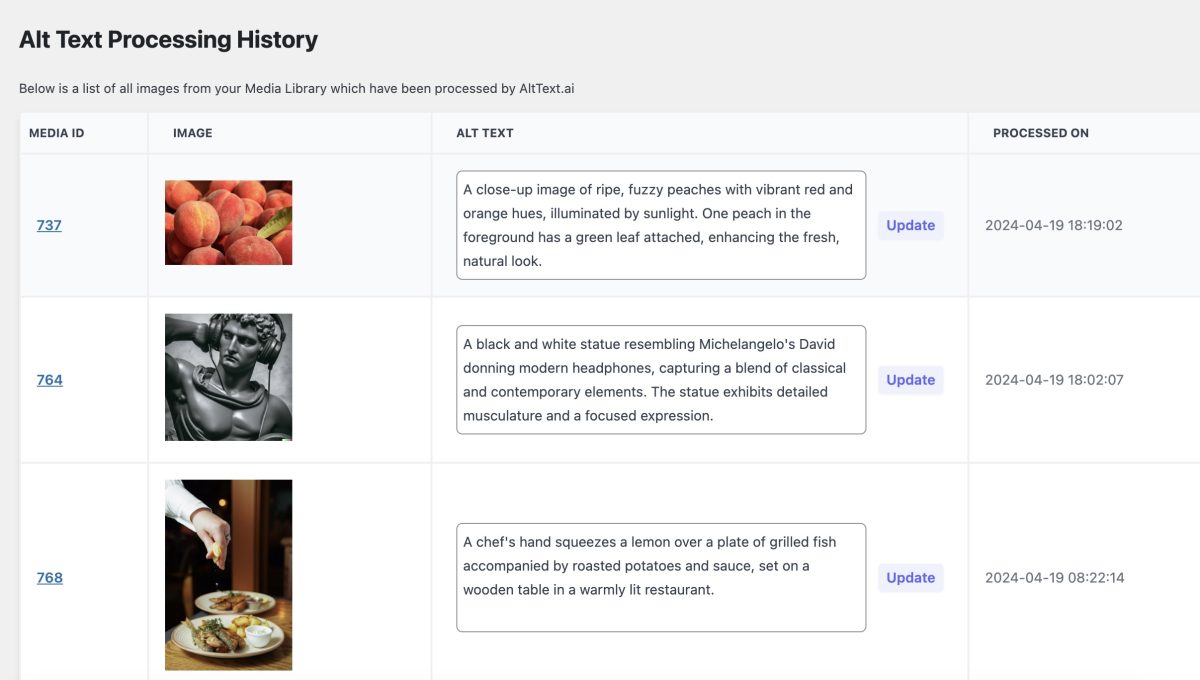Edit the chef image alt text field
The width and height of the screenshot is (1200, 680).
pos(660,575)
